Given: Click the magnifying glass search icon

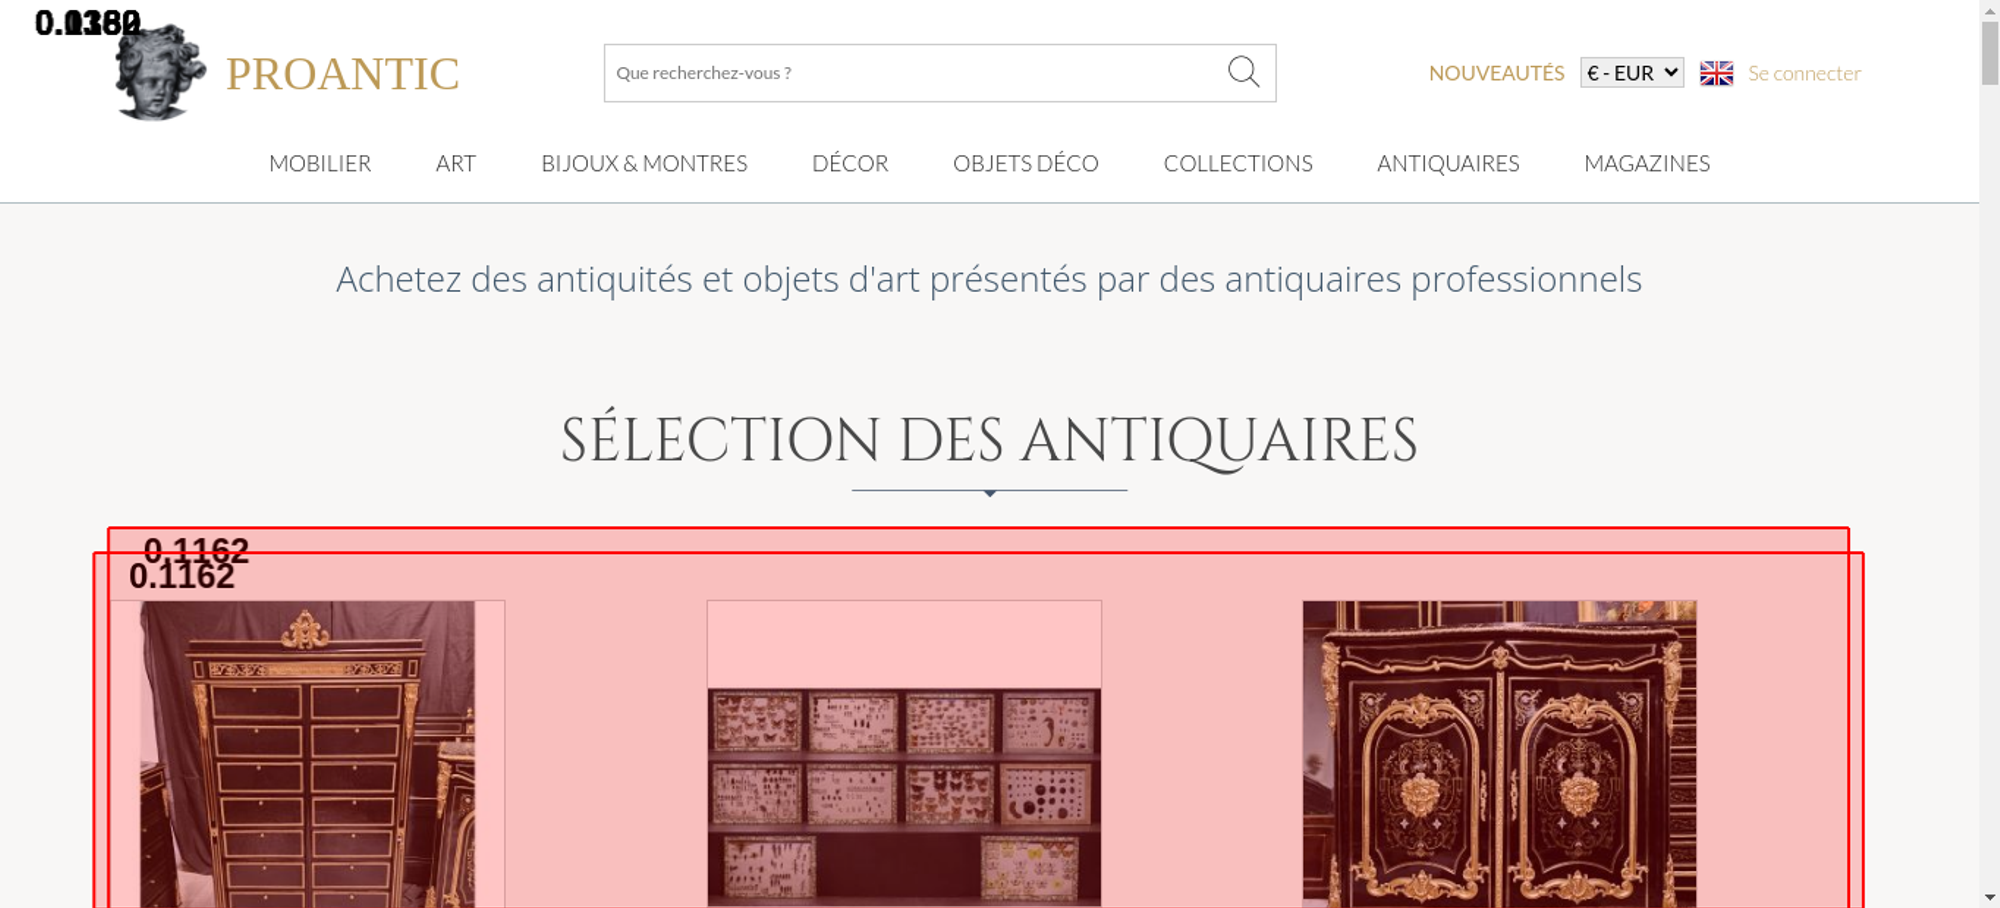Looking at the screenshot, I should pos(1243,72).
